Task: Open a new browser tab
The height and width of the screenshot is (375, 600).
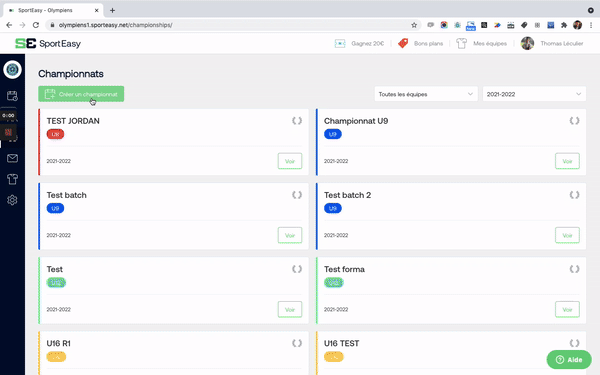Action: coord(112,10)
